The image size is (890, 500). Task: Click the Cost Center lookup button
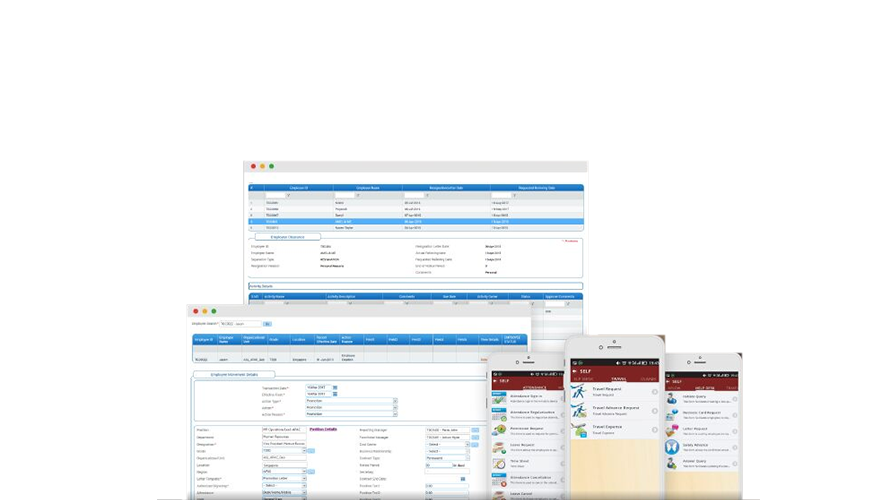point(475,444)
